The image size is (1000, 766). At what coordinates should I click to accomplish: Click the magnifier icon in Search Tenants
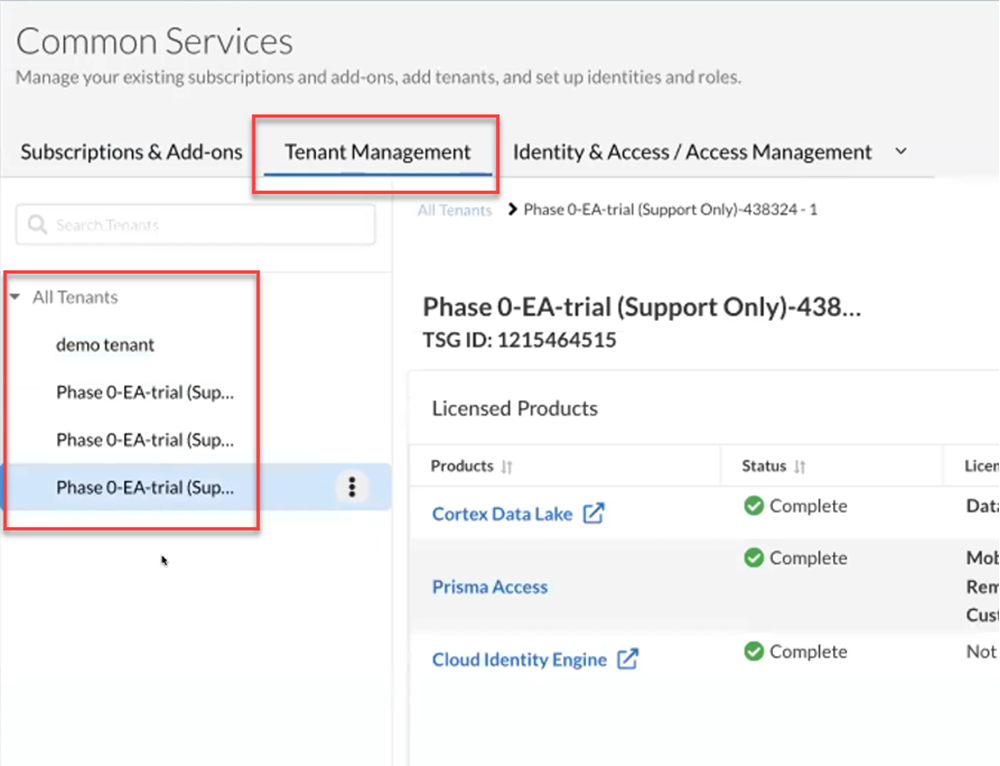(38, 225)
